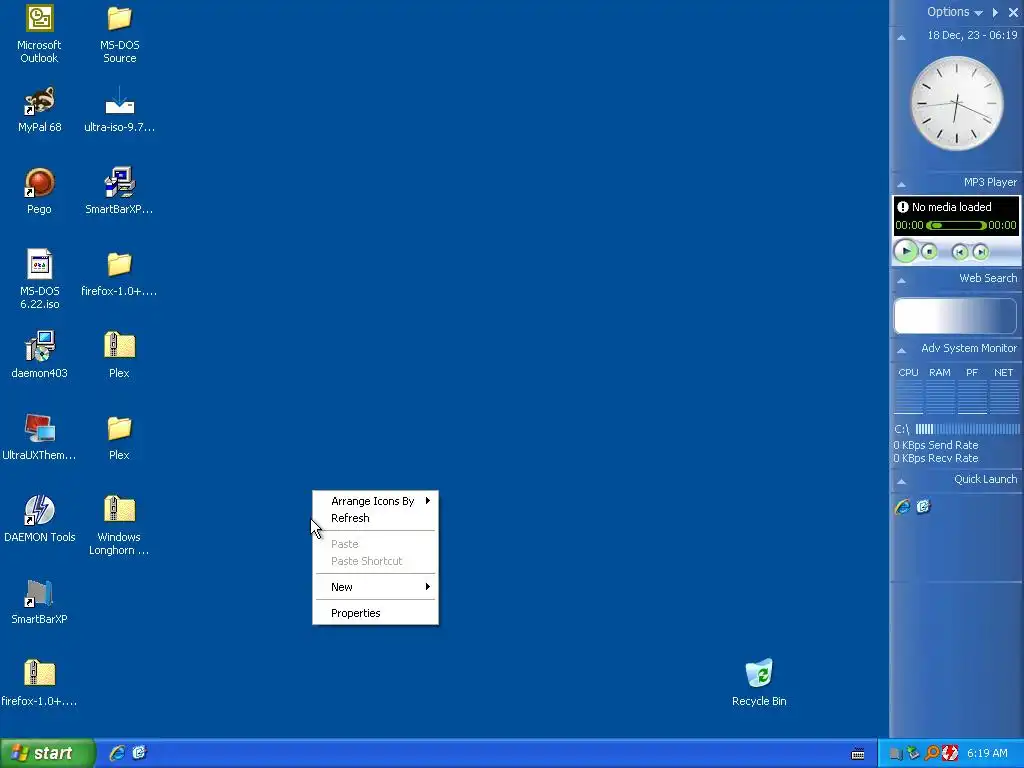Collapse the Adv System Monitor panel

click(x=901, y=350)
